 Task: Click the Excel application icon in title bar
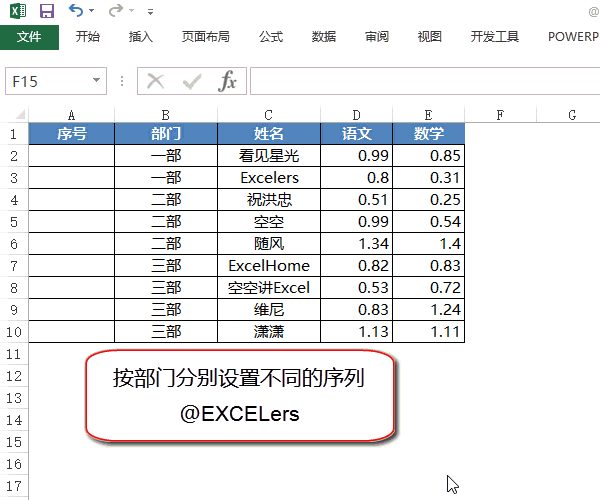click(x=17, y=11)
